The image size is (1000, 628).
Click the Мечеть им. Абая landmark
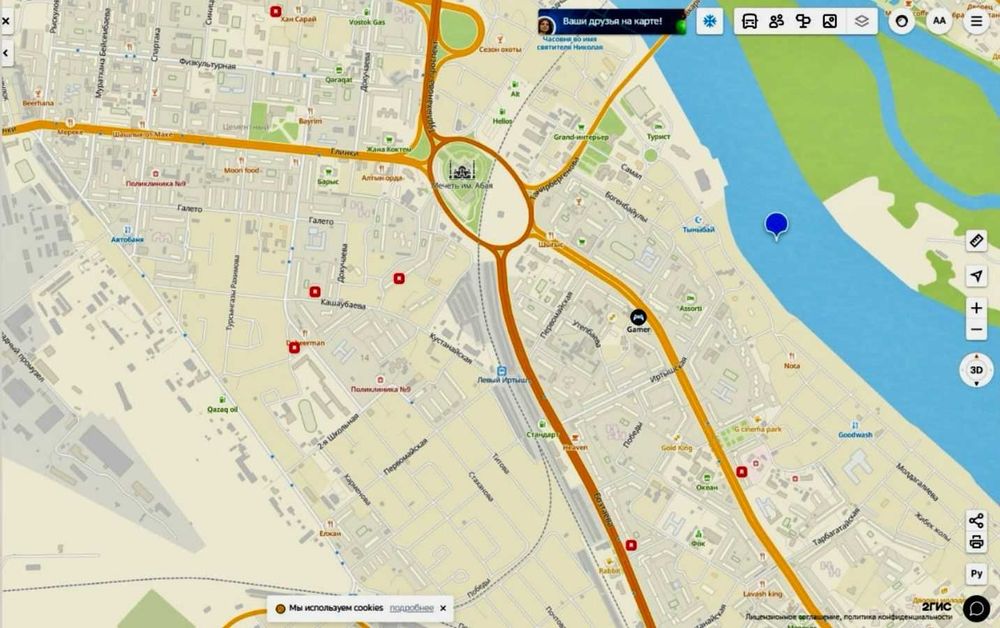point(460,170)
